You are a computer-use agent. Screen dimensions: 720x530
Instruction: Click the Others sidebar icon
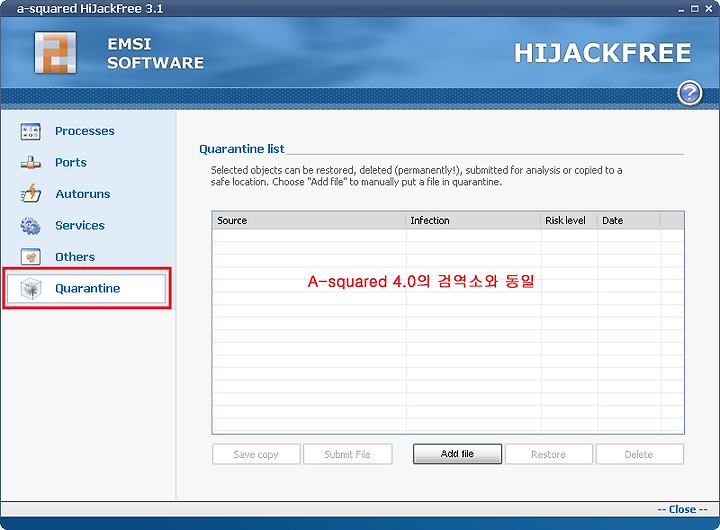coord(30,257)
